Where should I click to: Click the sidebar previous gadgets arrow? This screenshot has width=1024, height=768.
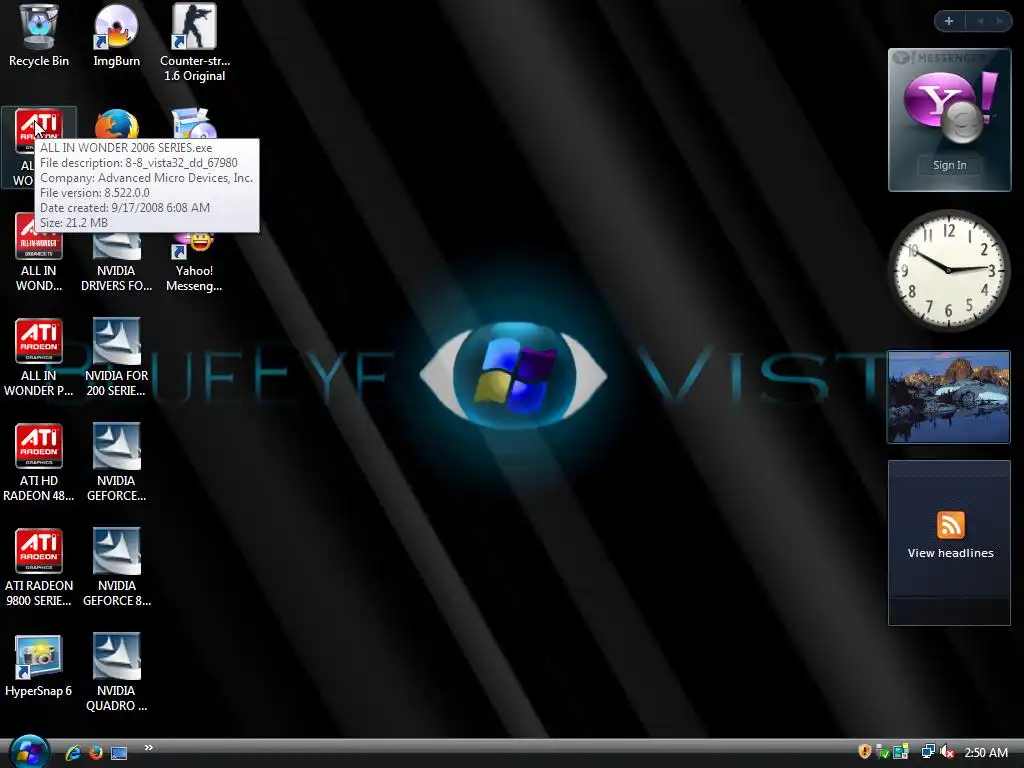click(x=981, y=21)
